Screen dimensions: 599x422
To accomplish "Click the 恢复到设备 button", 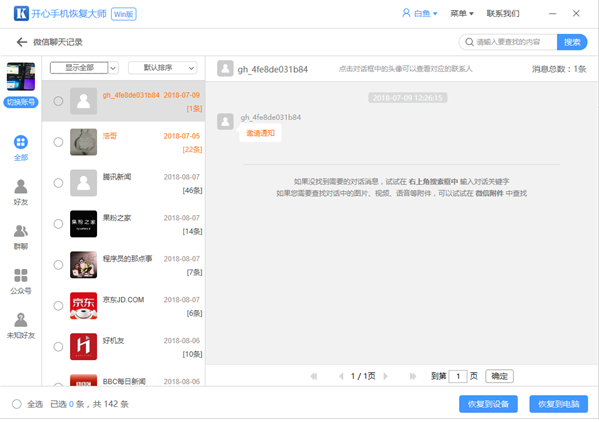I will tap(488, 404).
